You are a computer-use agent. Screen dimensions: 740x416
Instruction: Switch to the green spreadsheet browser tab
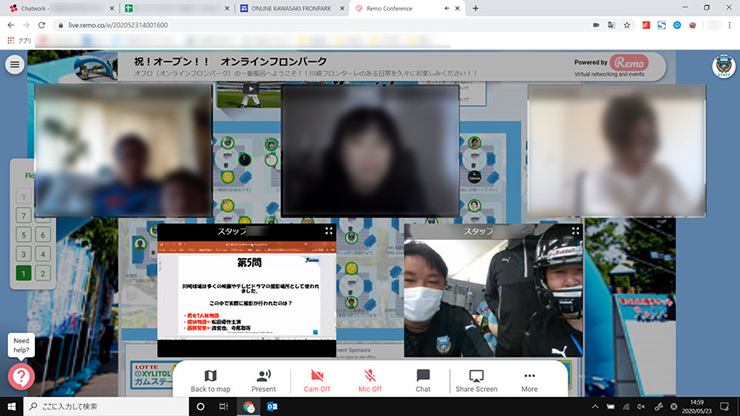177,8
